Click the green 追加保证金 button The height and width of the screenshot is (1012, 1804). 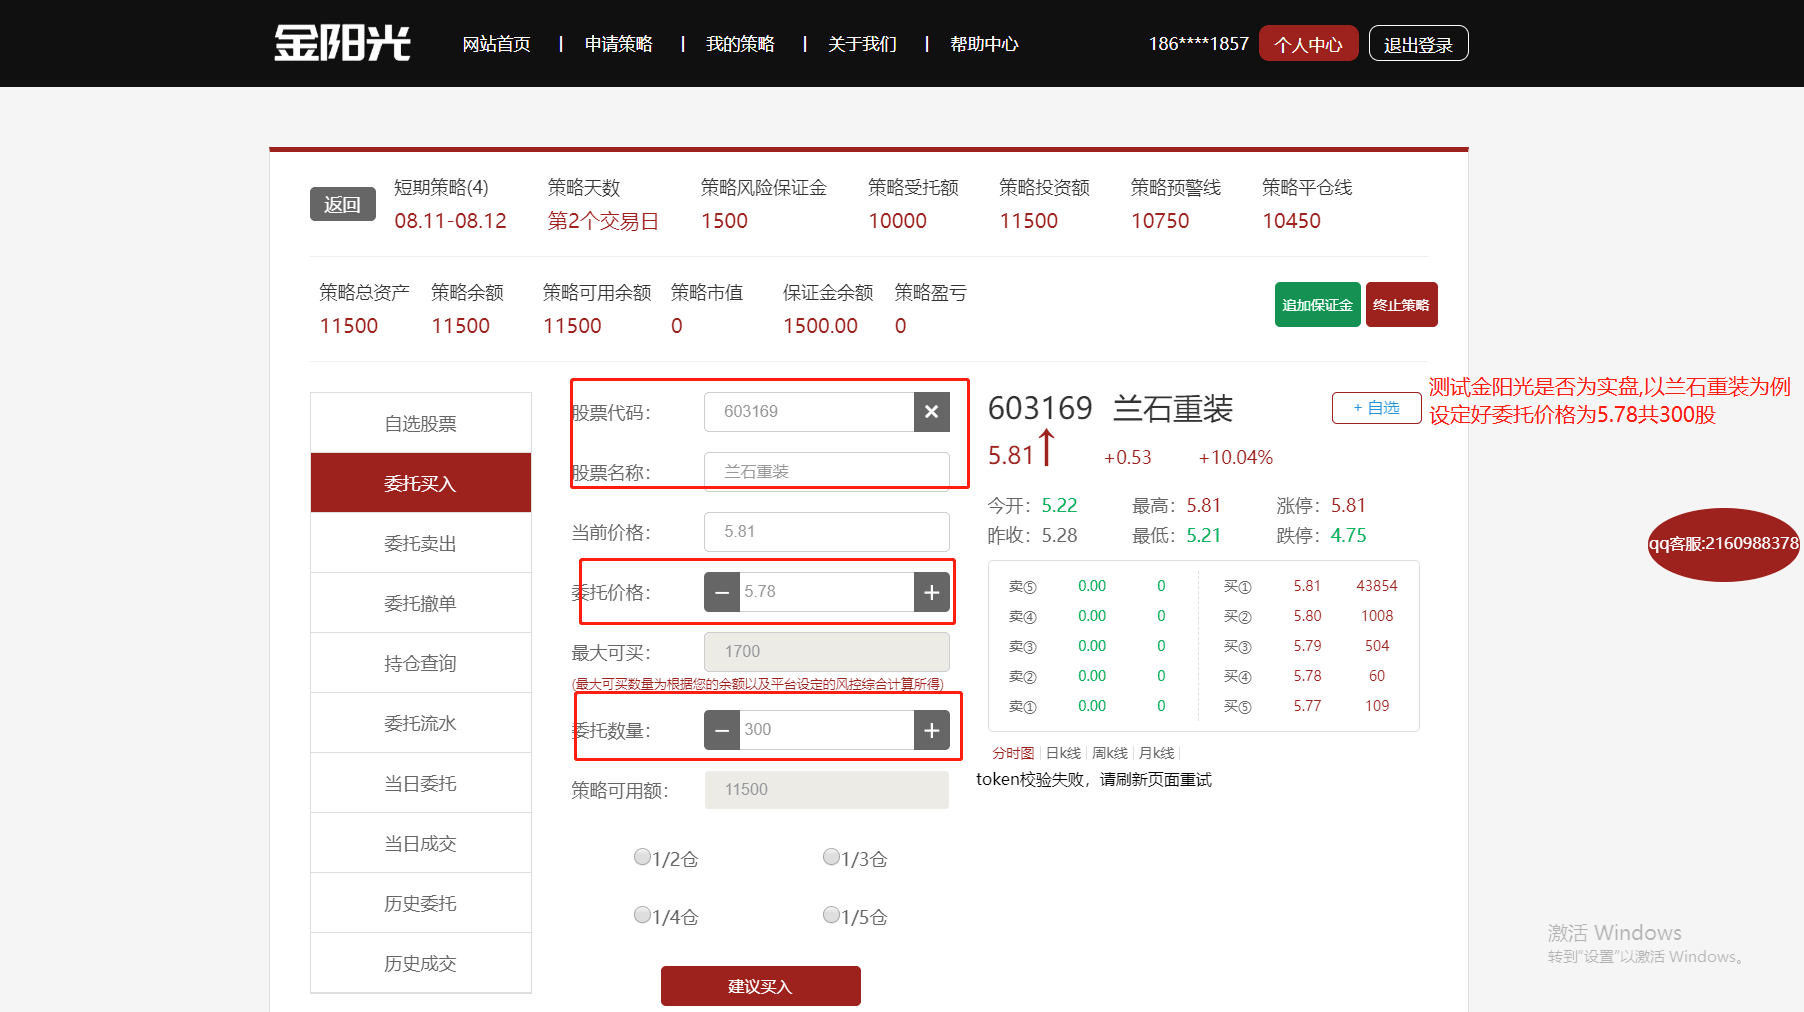1317,305
